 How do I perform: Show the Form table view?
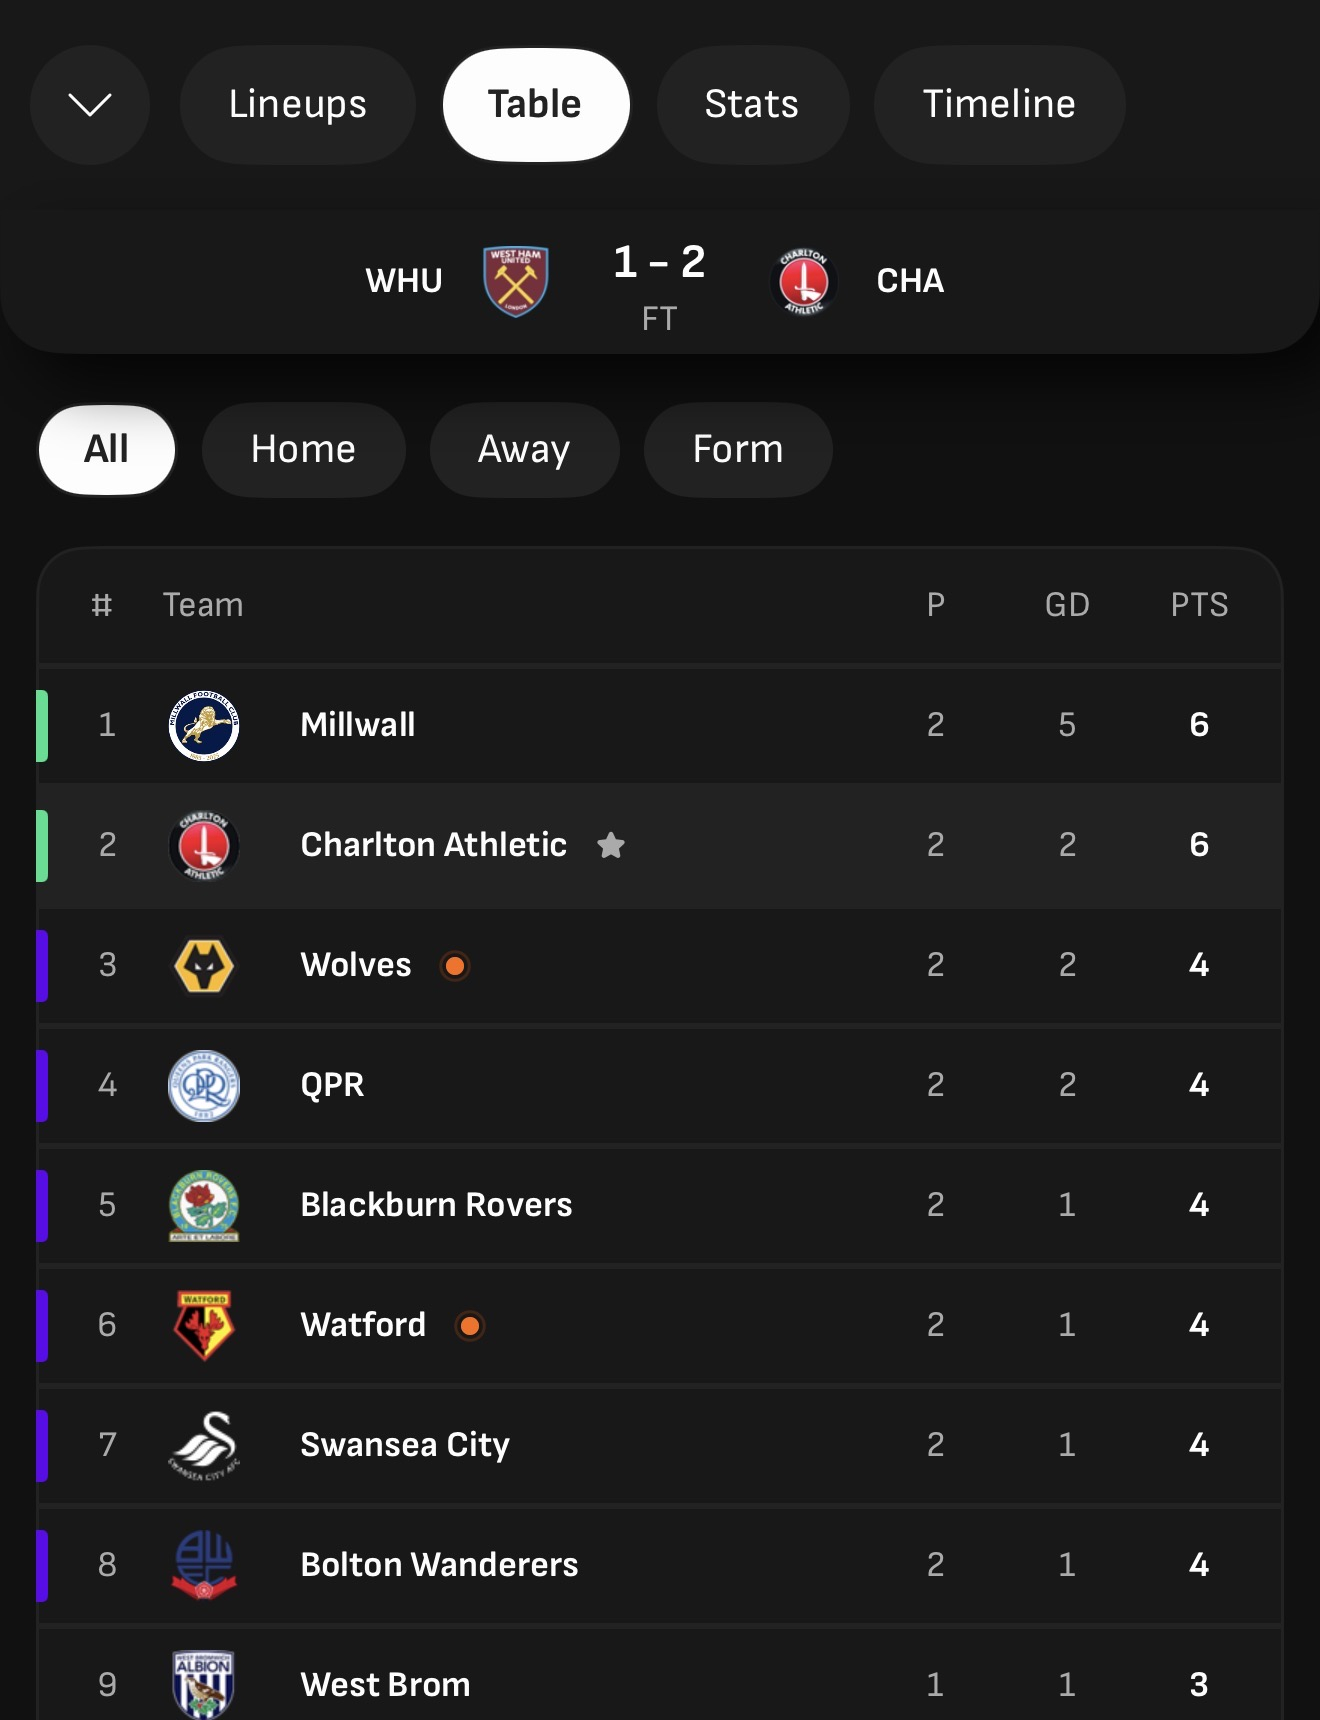pyautogui.click(x=738, y=450)
